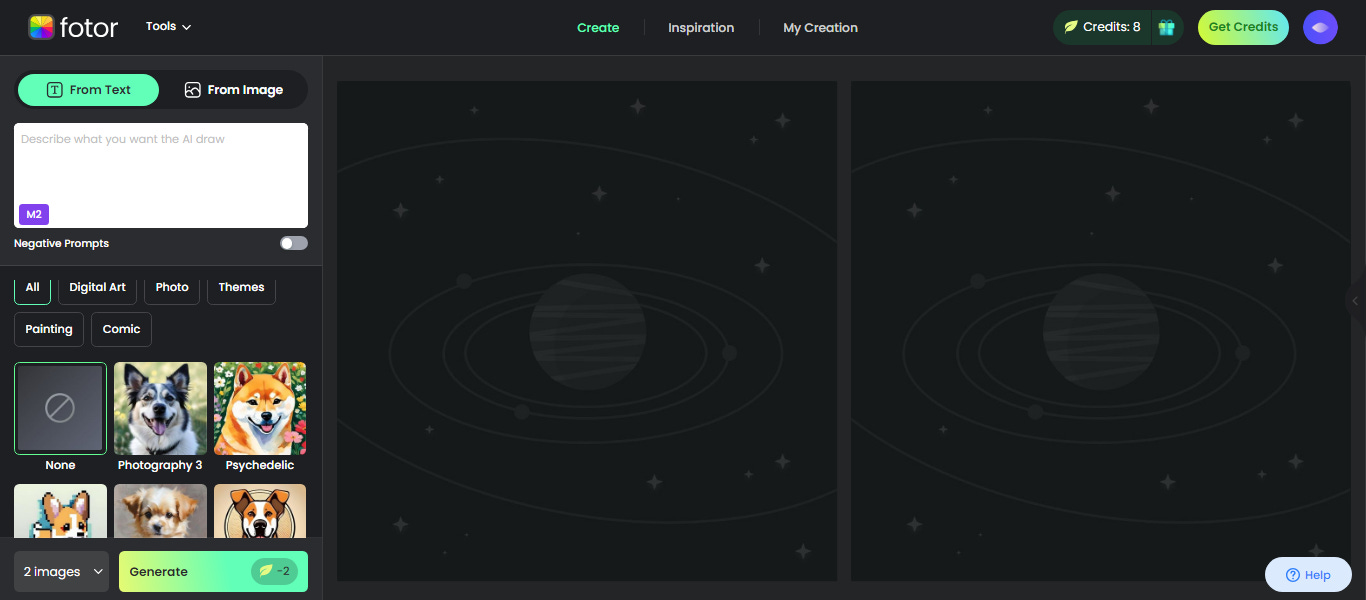The height and width of the screenshot is (600, 1366).
Task: Filter styles by Painting
Action: (x=49, y=329)
